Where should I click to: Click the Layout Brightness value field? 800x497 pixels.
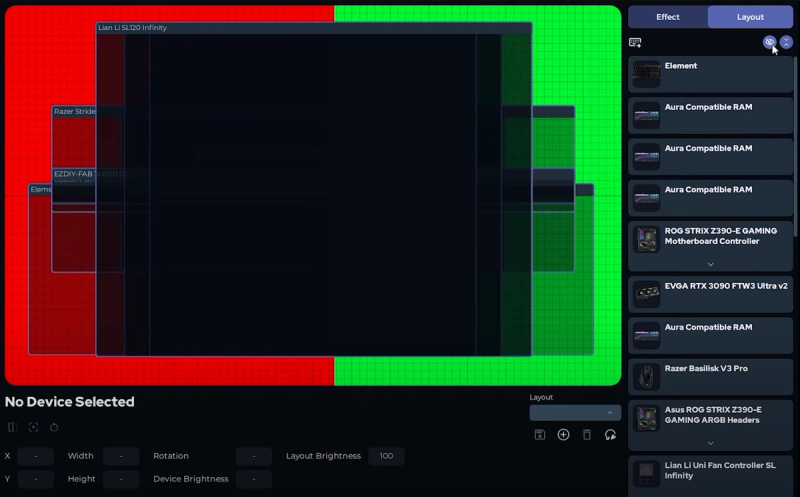click(x=386, y=456)
